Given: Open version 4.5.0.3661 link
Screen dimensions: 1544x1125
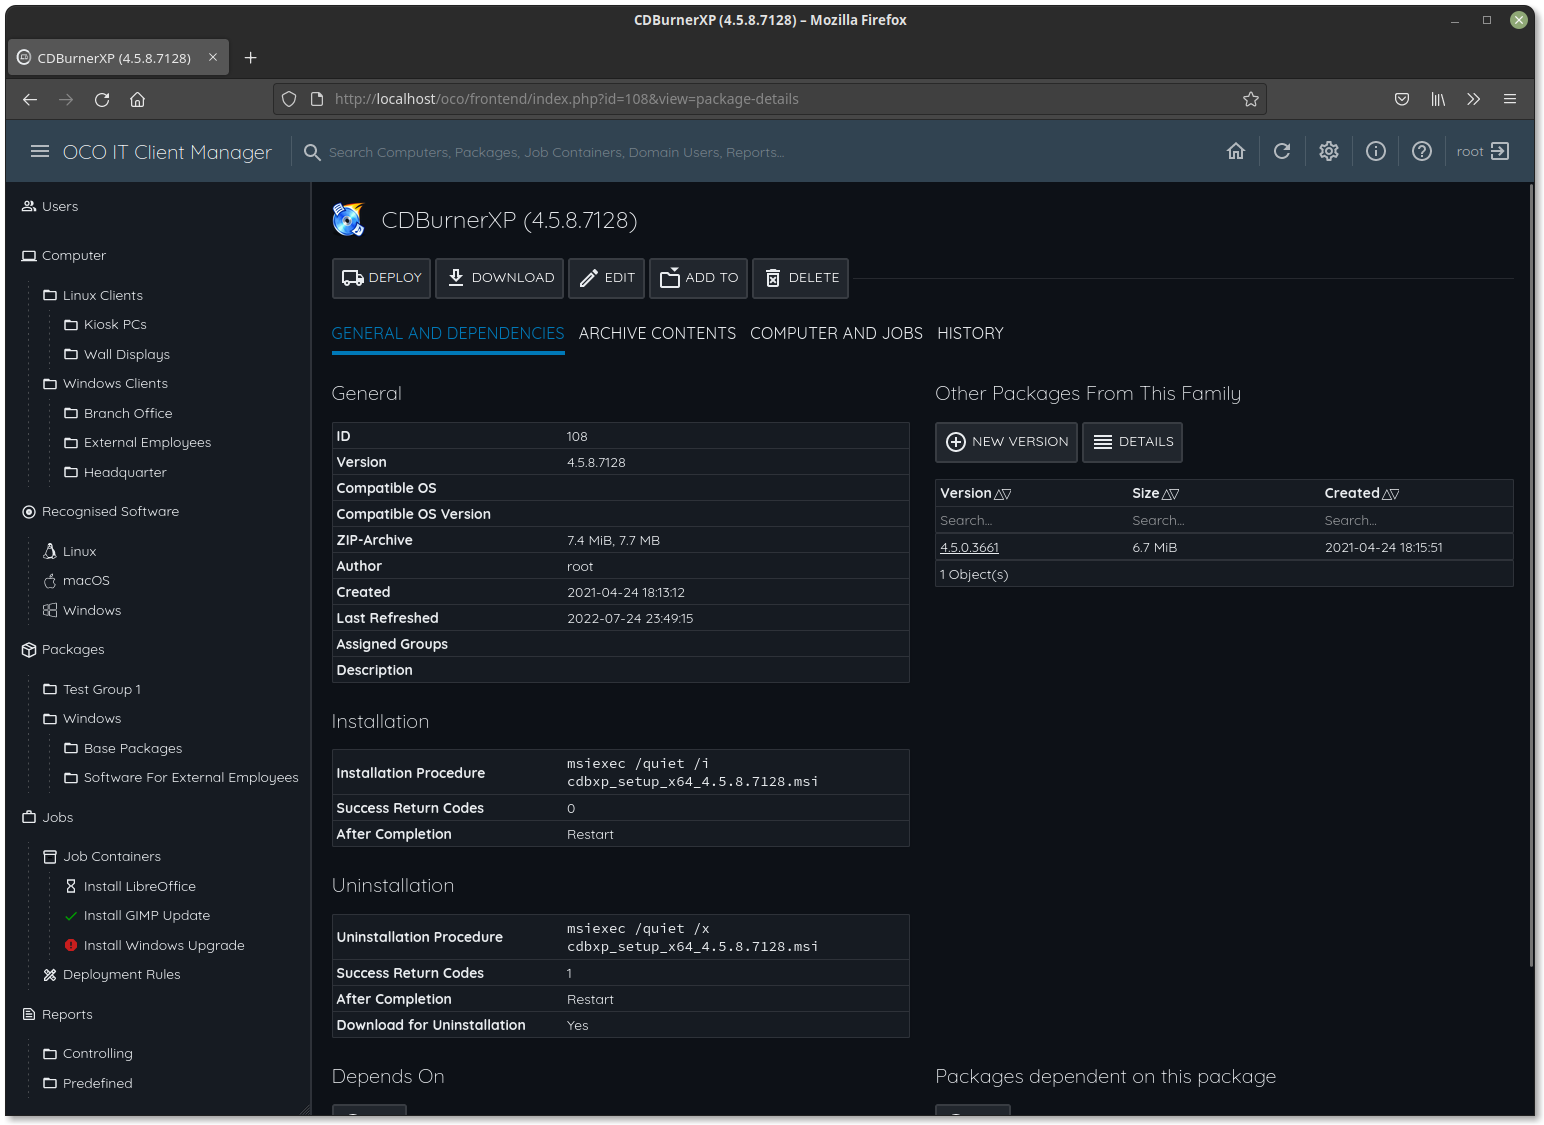Looking at the screenshot, I should click(x=969, y=548).
